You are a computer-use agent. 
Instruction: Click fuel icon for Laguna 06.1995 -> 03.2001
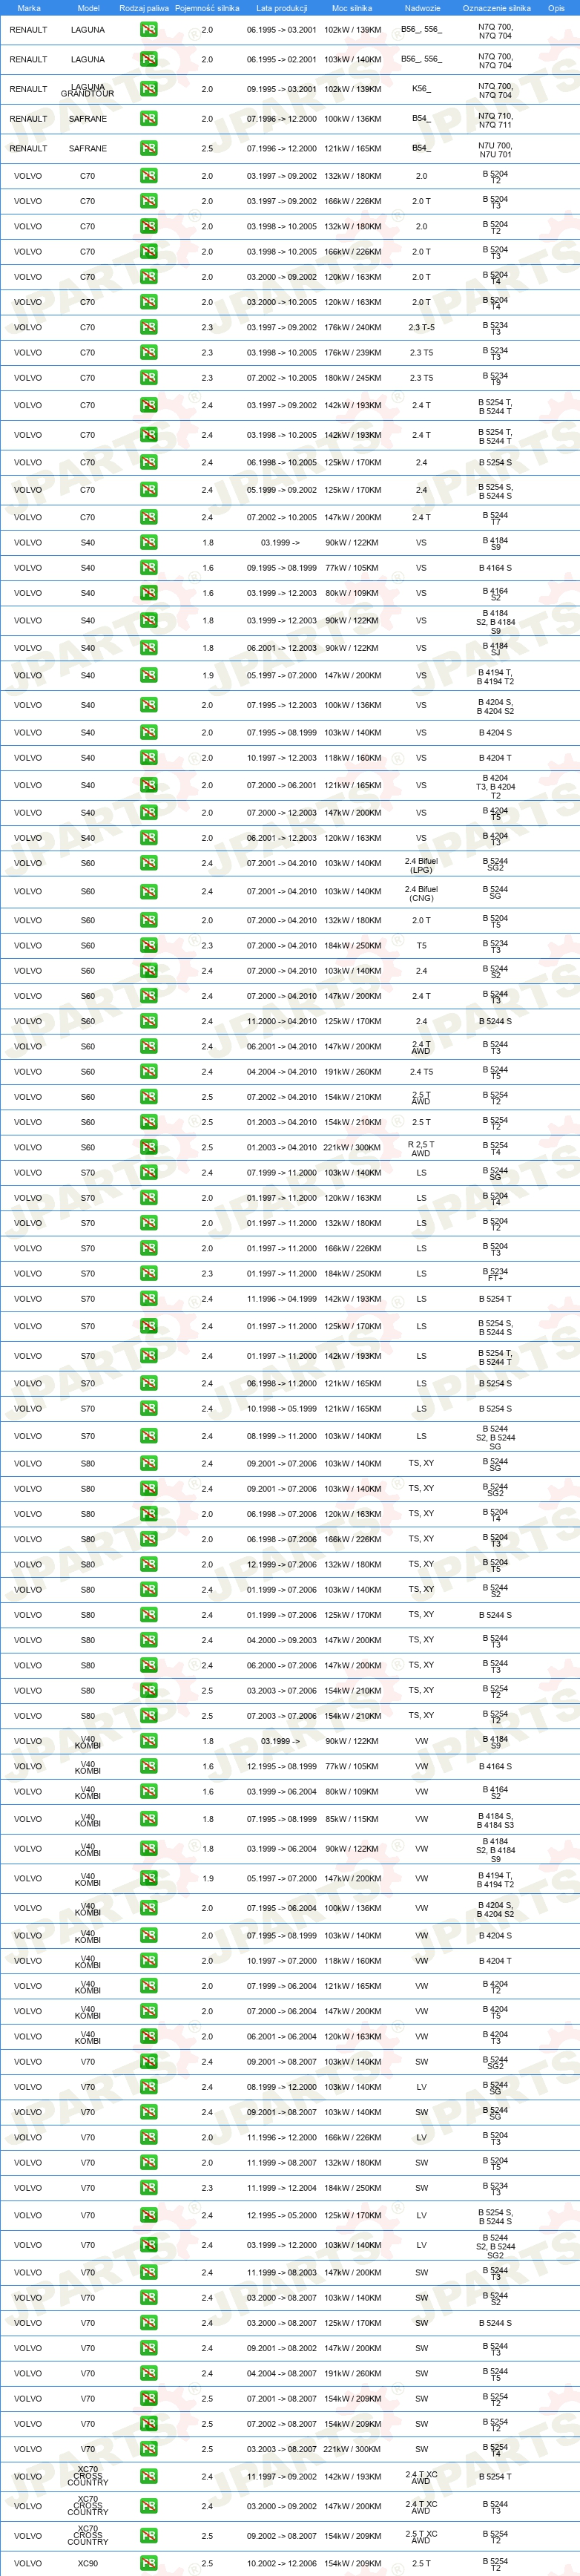(x=148, y=30)
